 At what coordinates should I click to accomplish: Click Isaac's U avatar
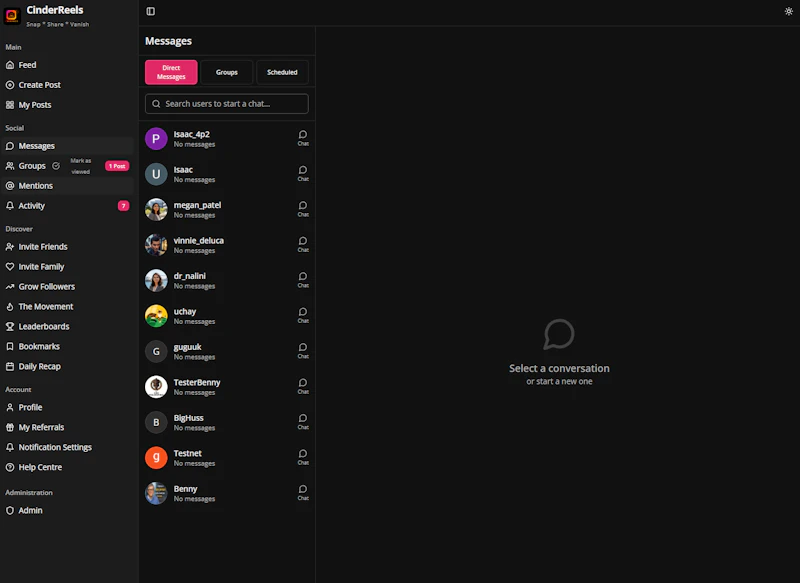coord(156,174)
